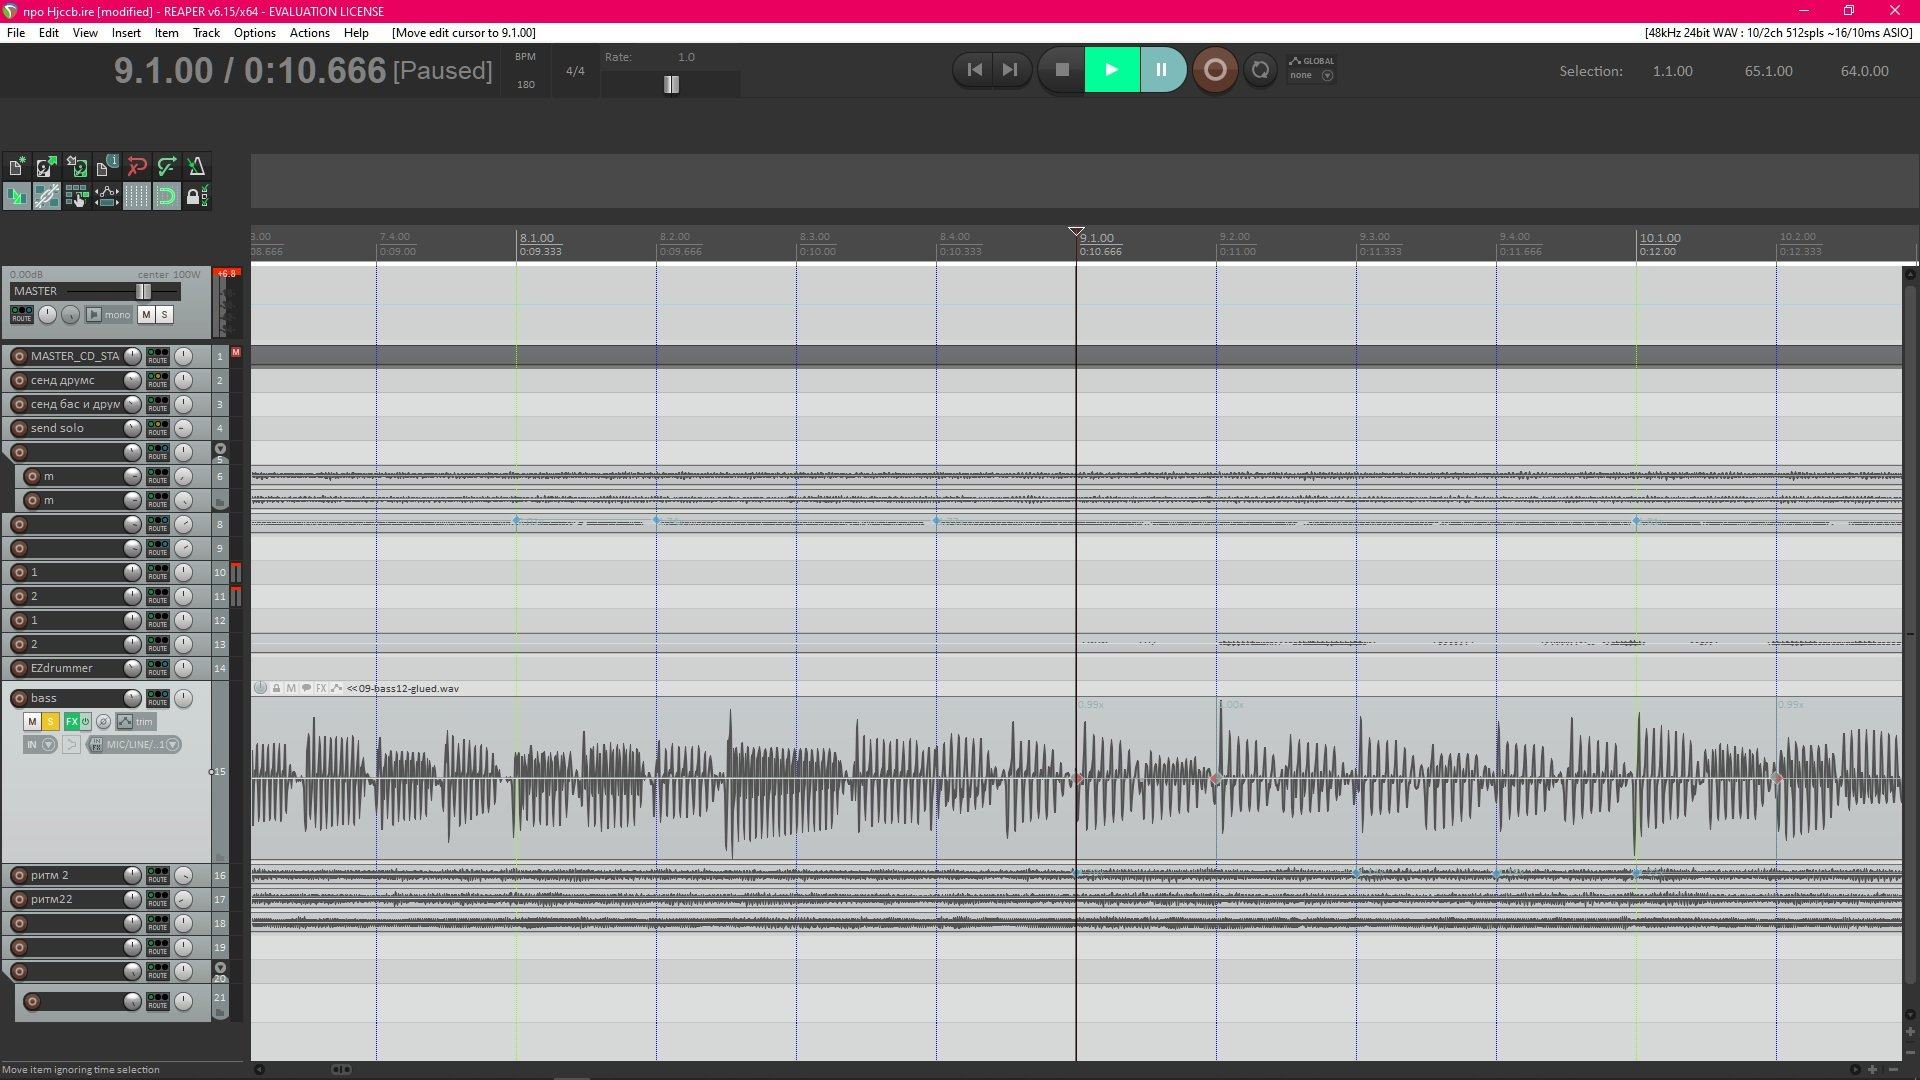Screen dimensions: 1920x1080
Task: Open the GLOBAL automation override dropdown
Action: pos(1311,68)
